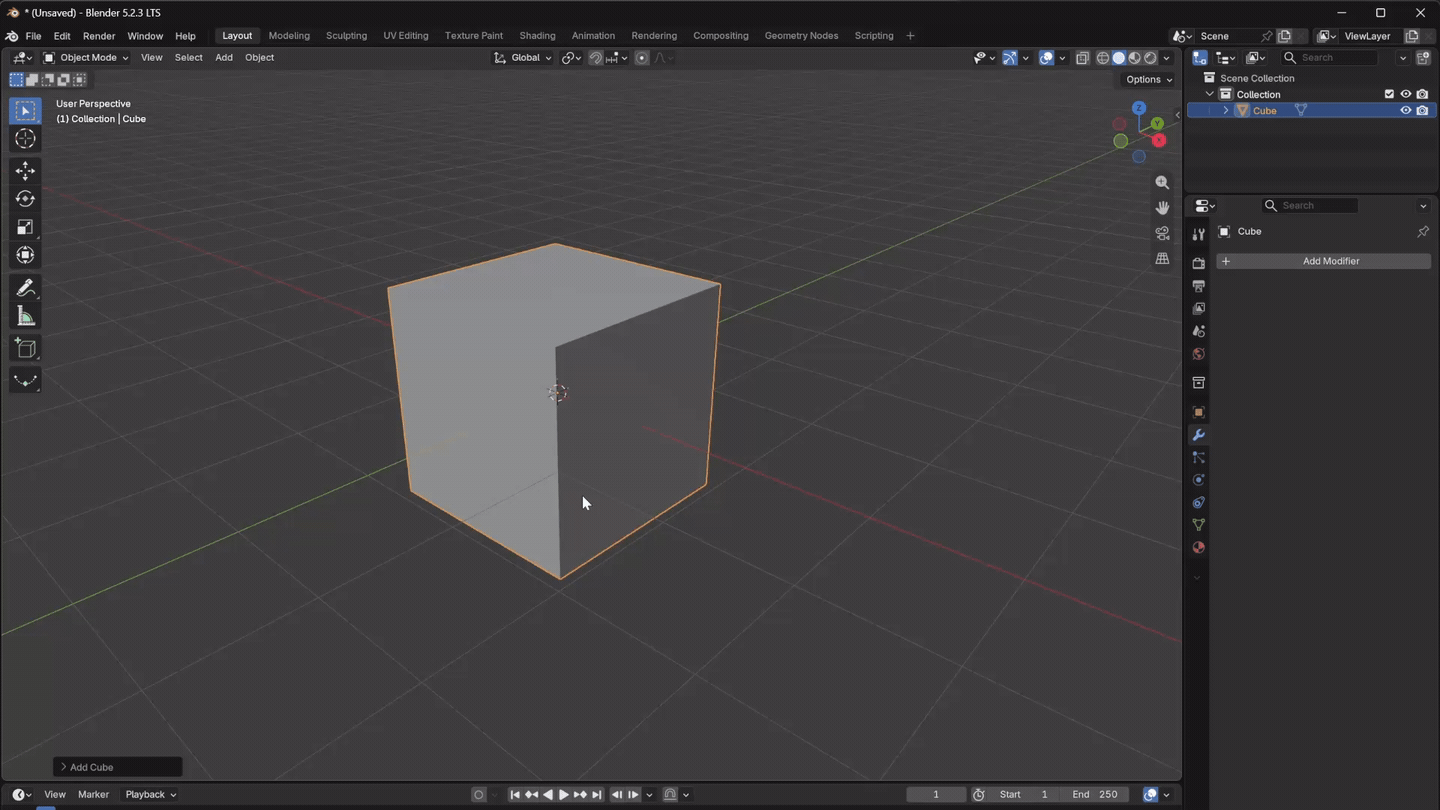Viewport: 1440px width, 810px height.
Task: Click the current frame field showing 1
Action: pyautogui.click(x=936, y=795)
